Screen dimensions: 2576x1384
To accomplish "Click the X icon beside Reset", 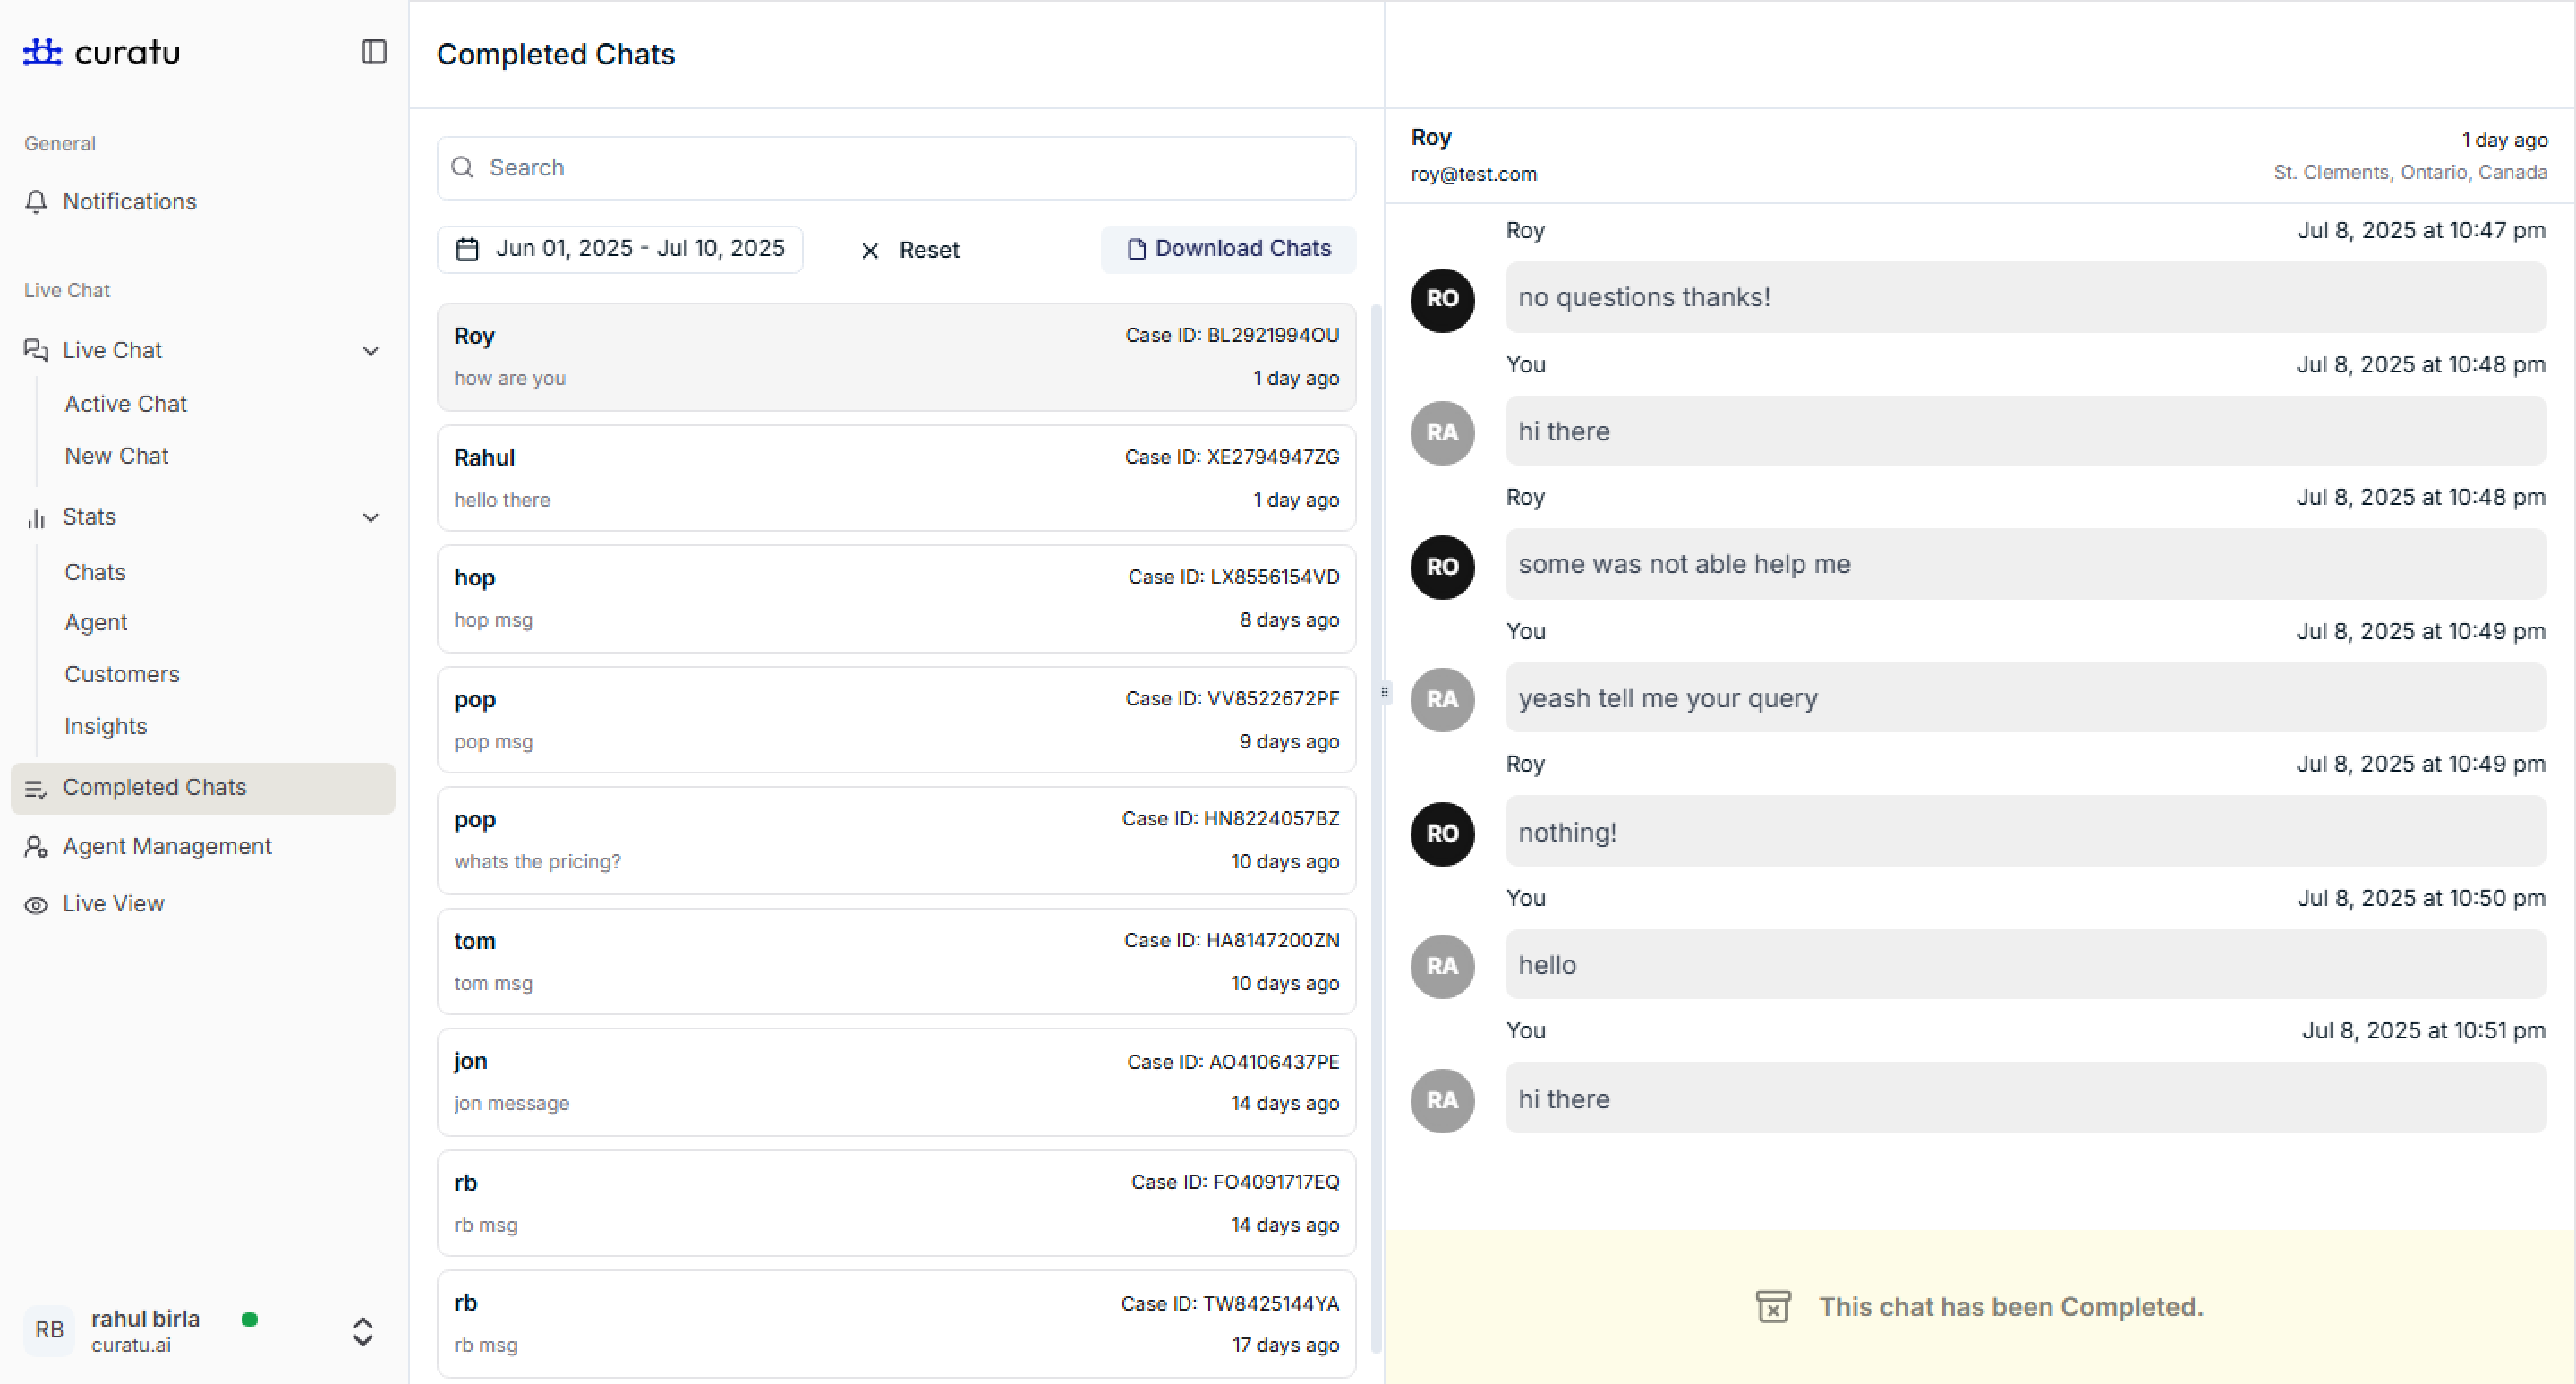I will (x=869, y=251).
